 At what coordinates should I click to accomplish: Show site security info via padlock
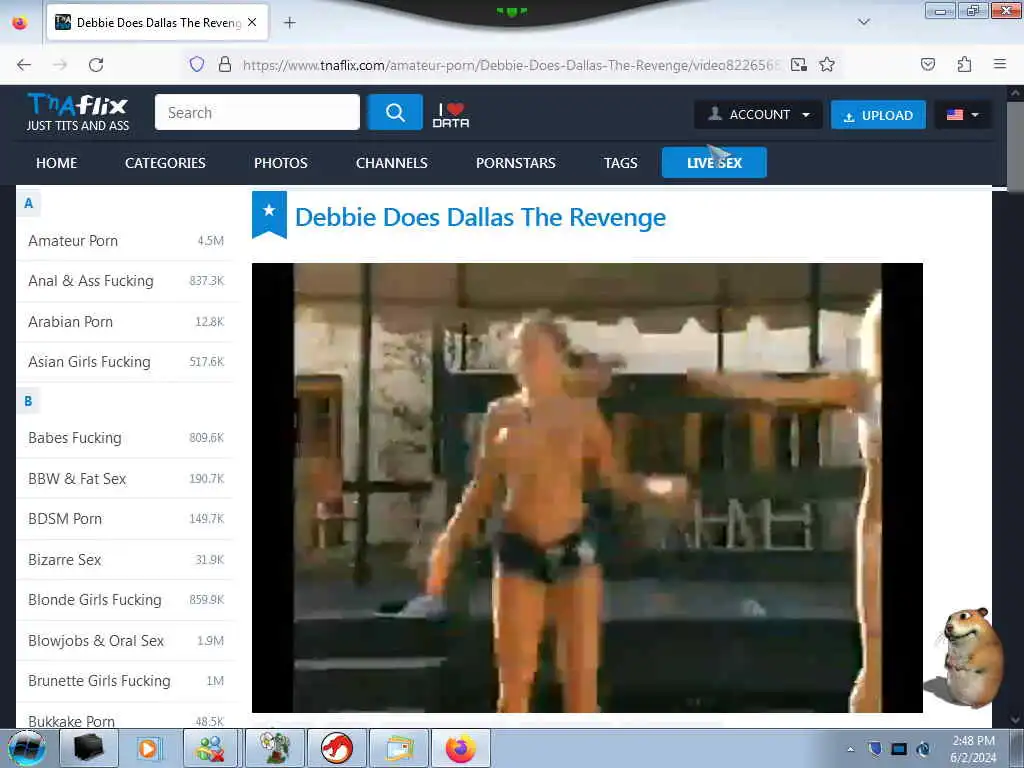(225, 65)
